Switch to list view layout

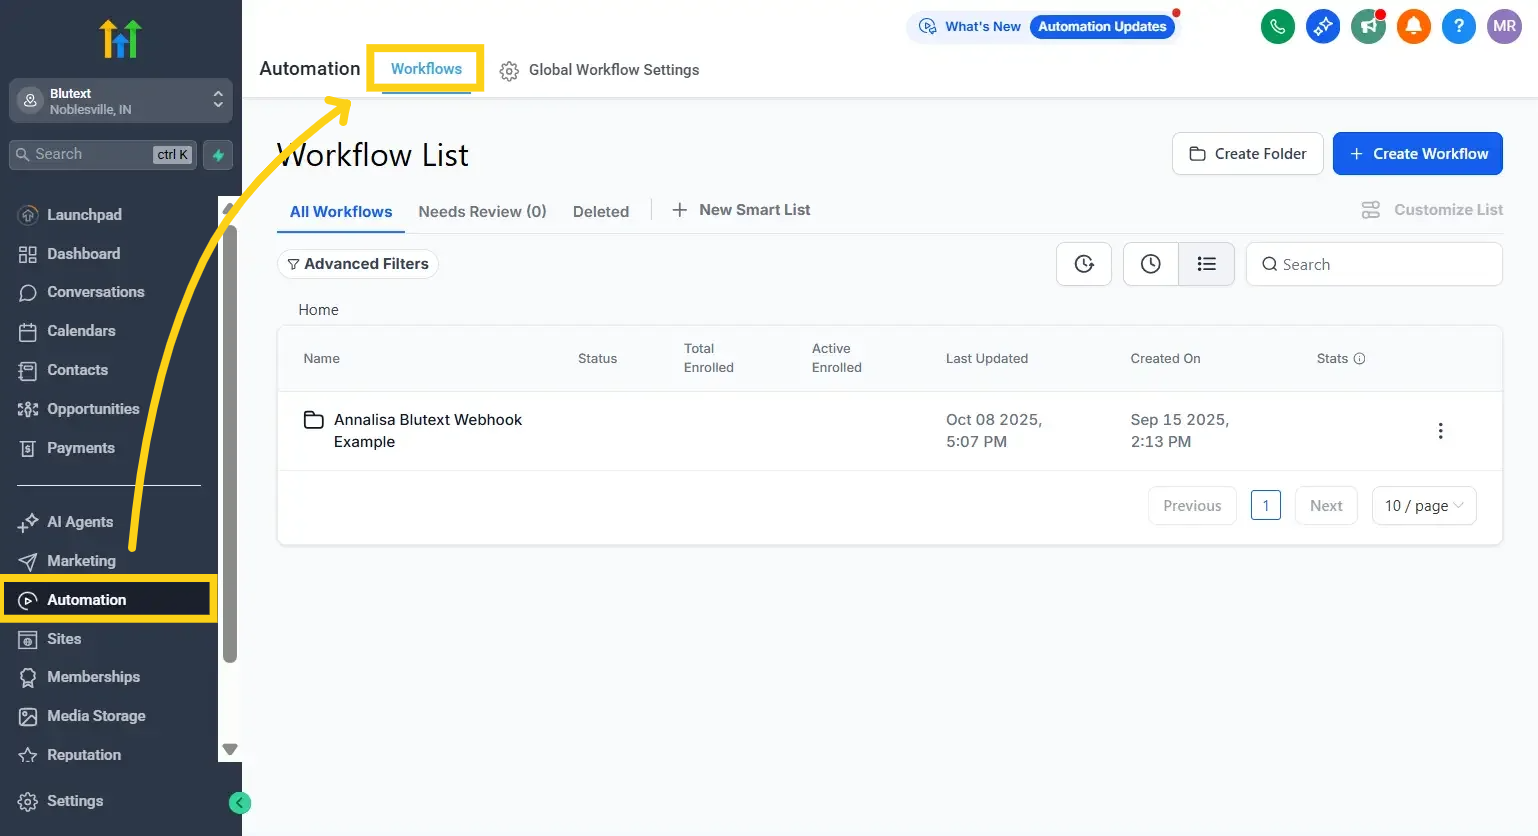(x=1206, y=264)
